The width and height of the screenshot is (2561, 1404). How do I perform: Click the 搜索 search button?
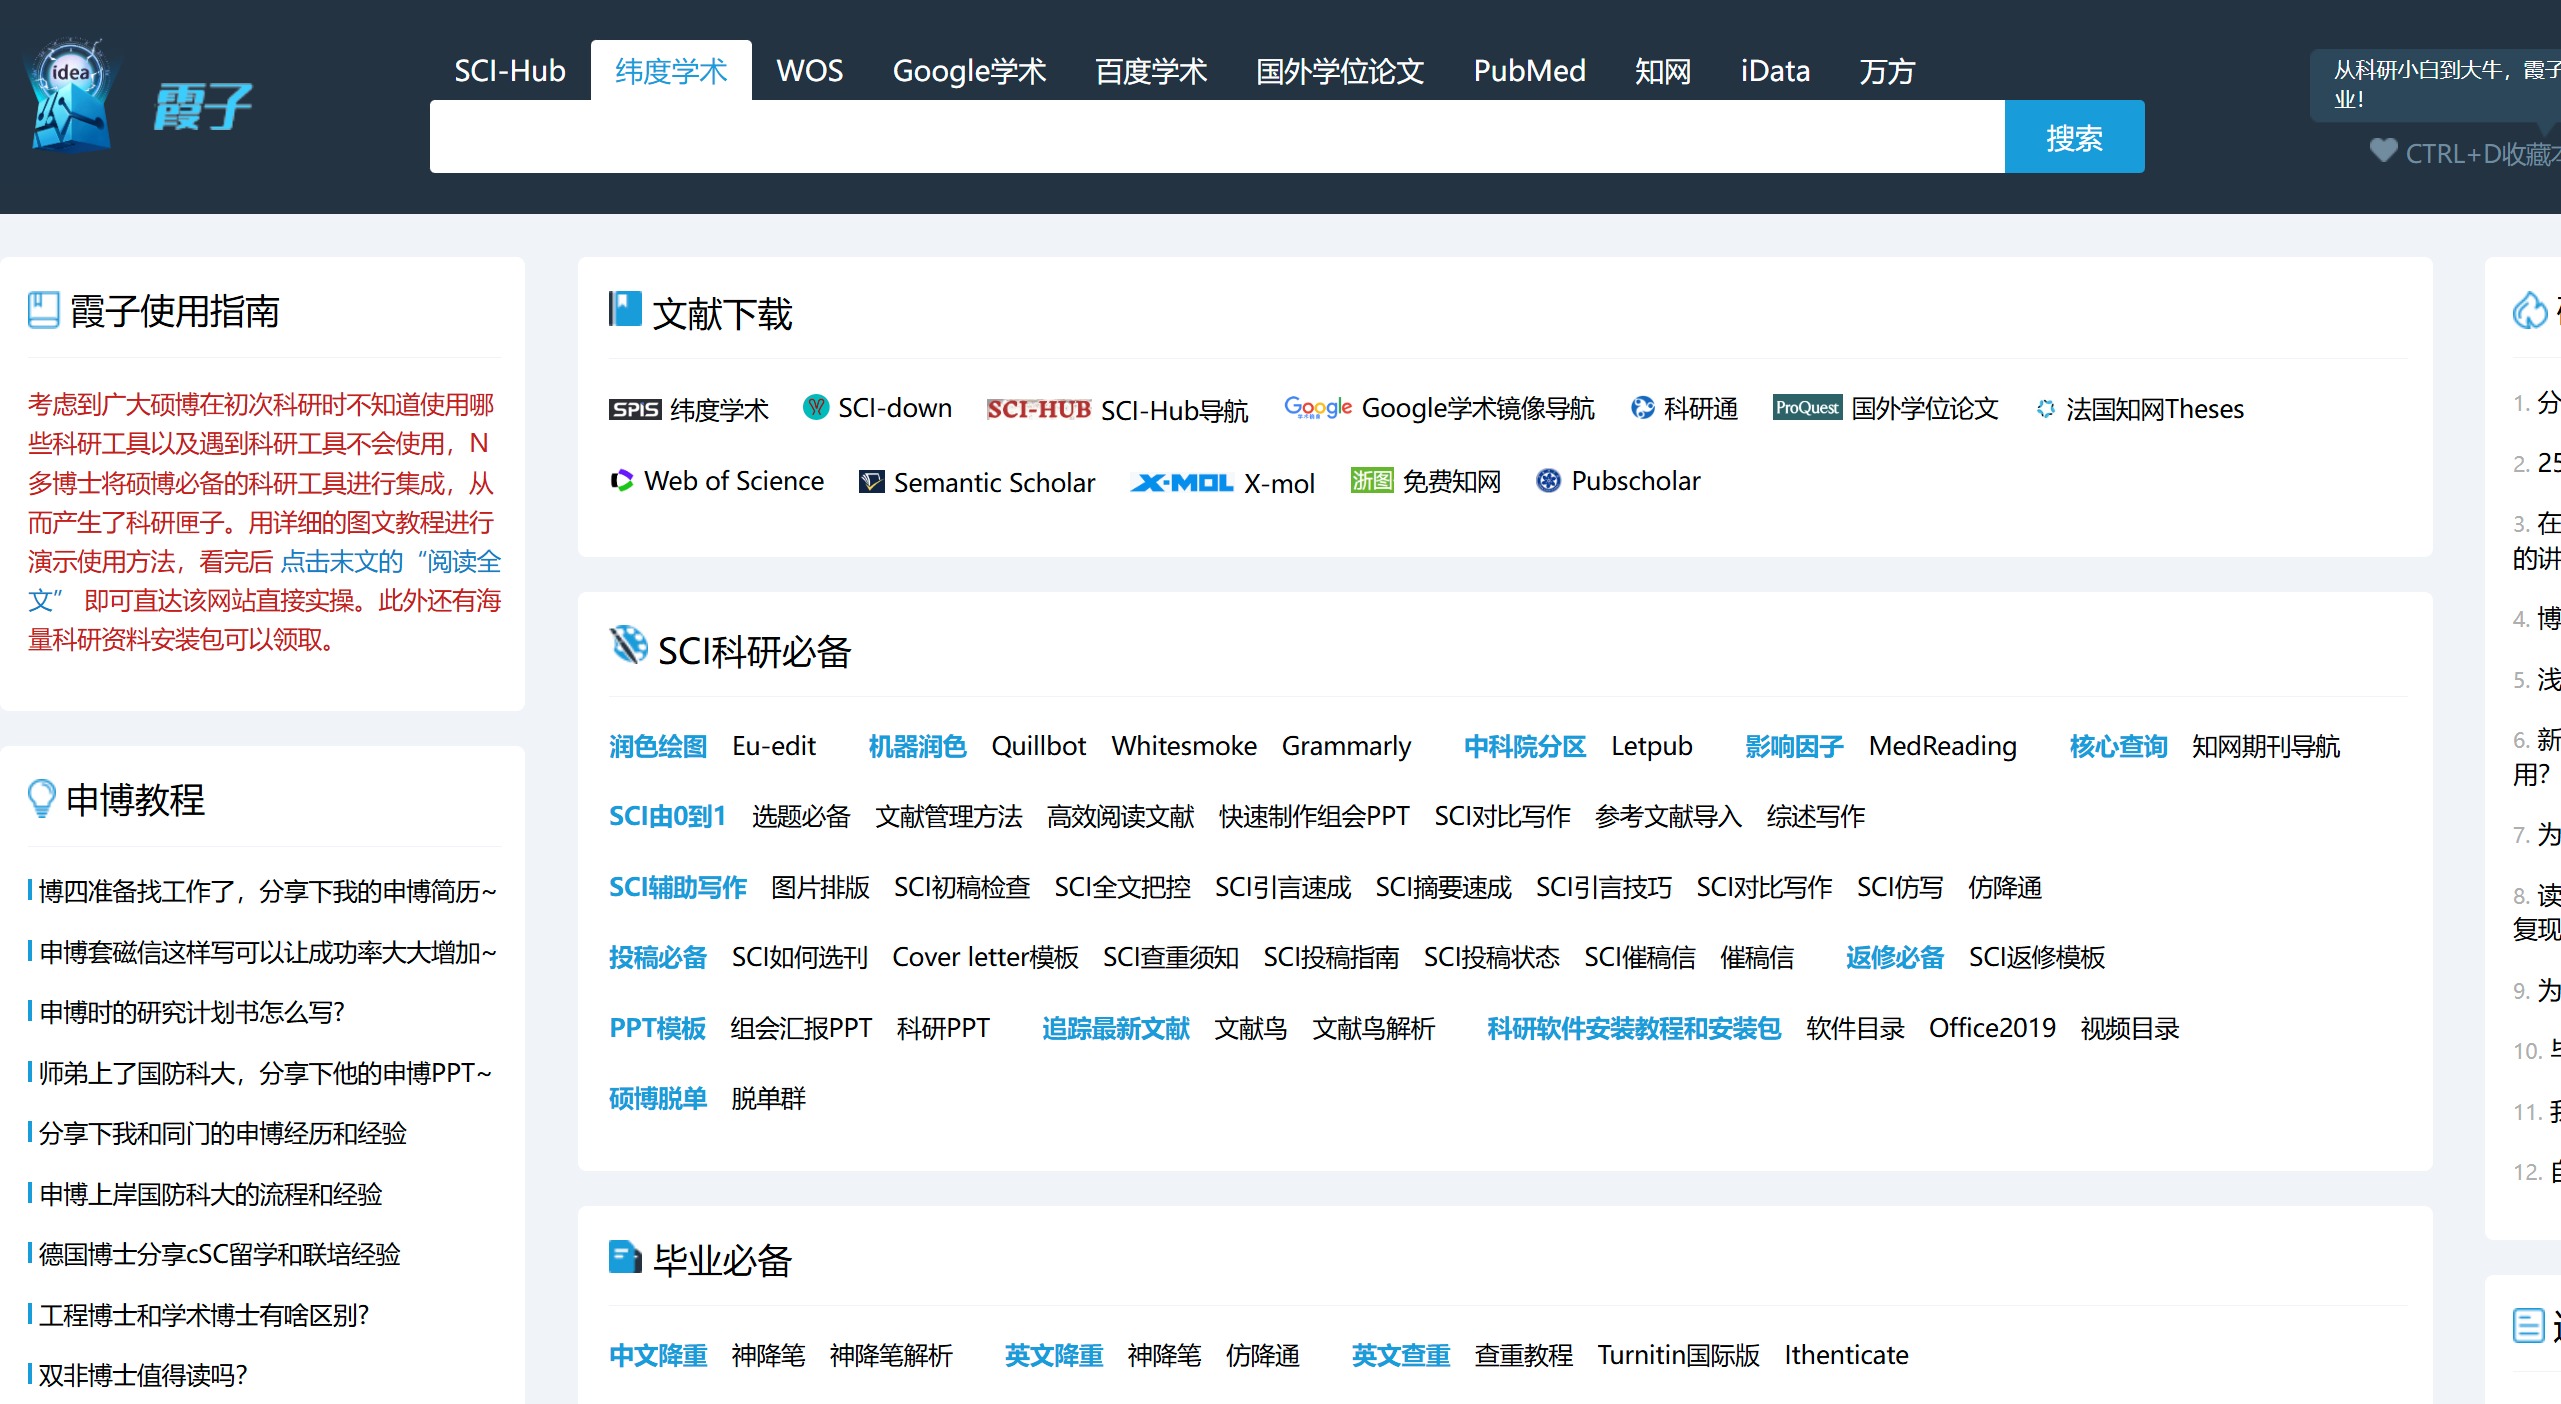coord(2074,137)
